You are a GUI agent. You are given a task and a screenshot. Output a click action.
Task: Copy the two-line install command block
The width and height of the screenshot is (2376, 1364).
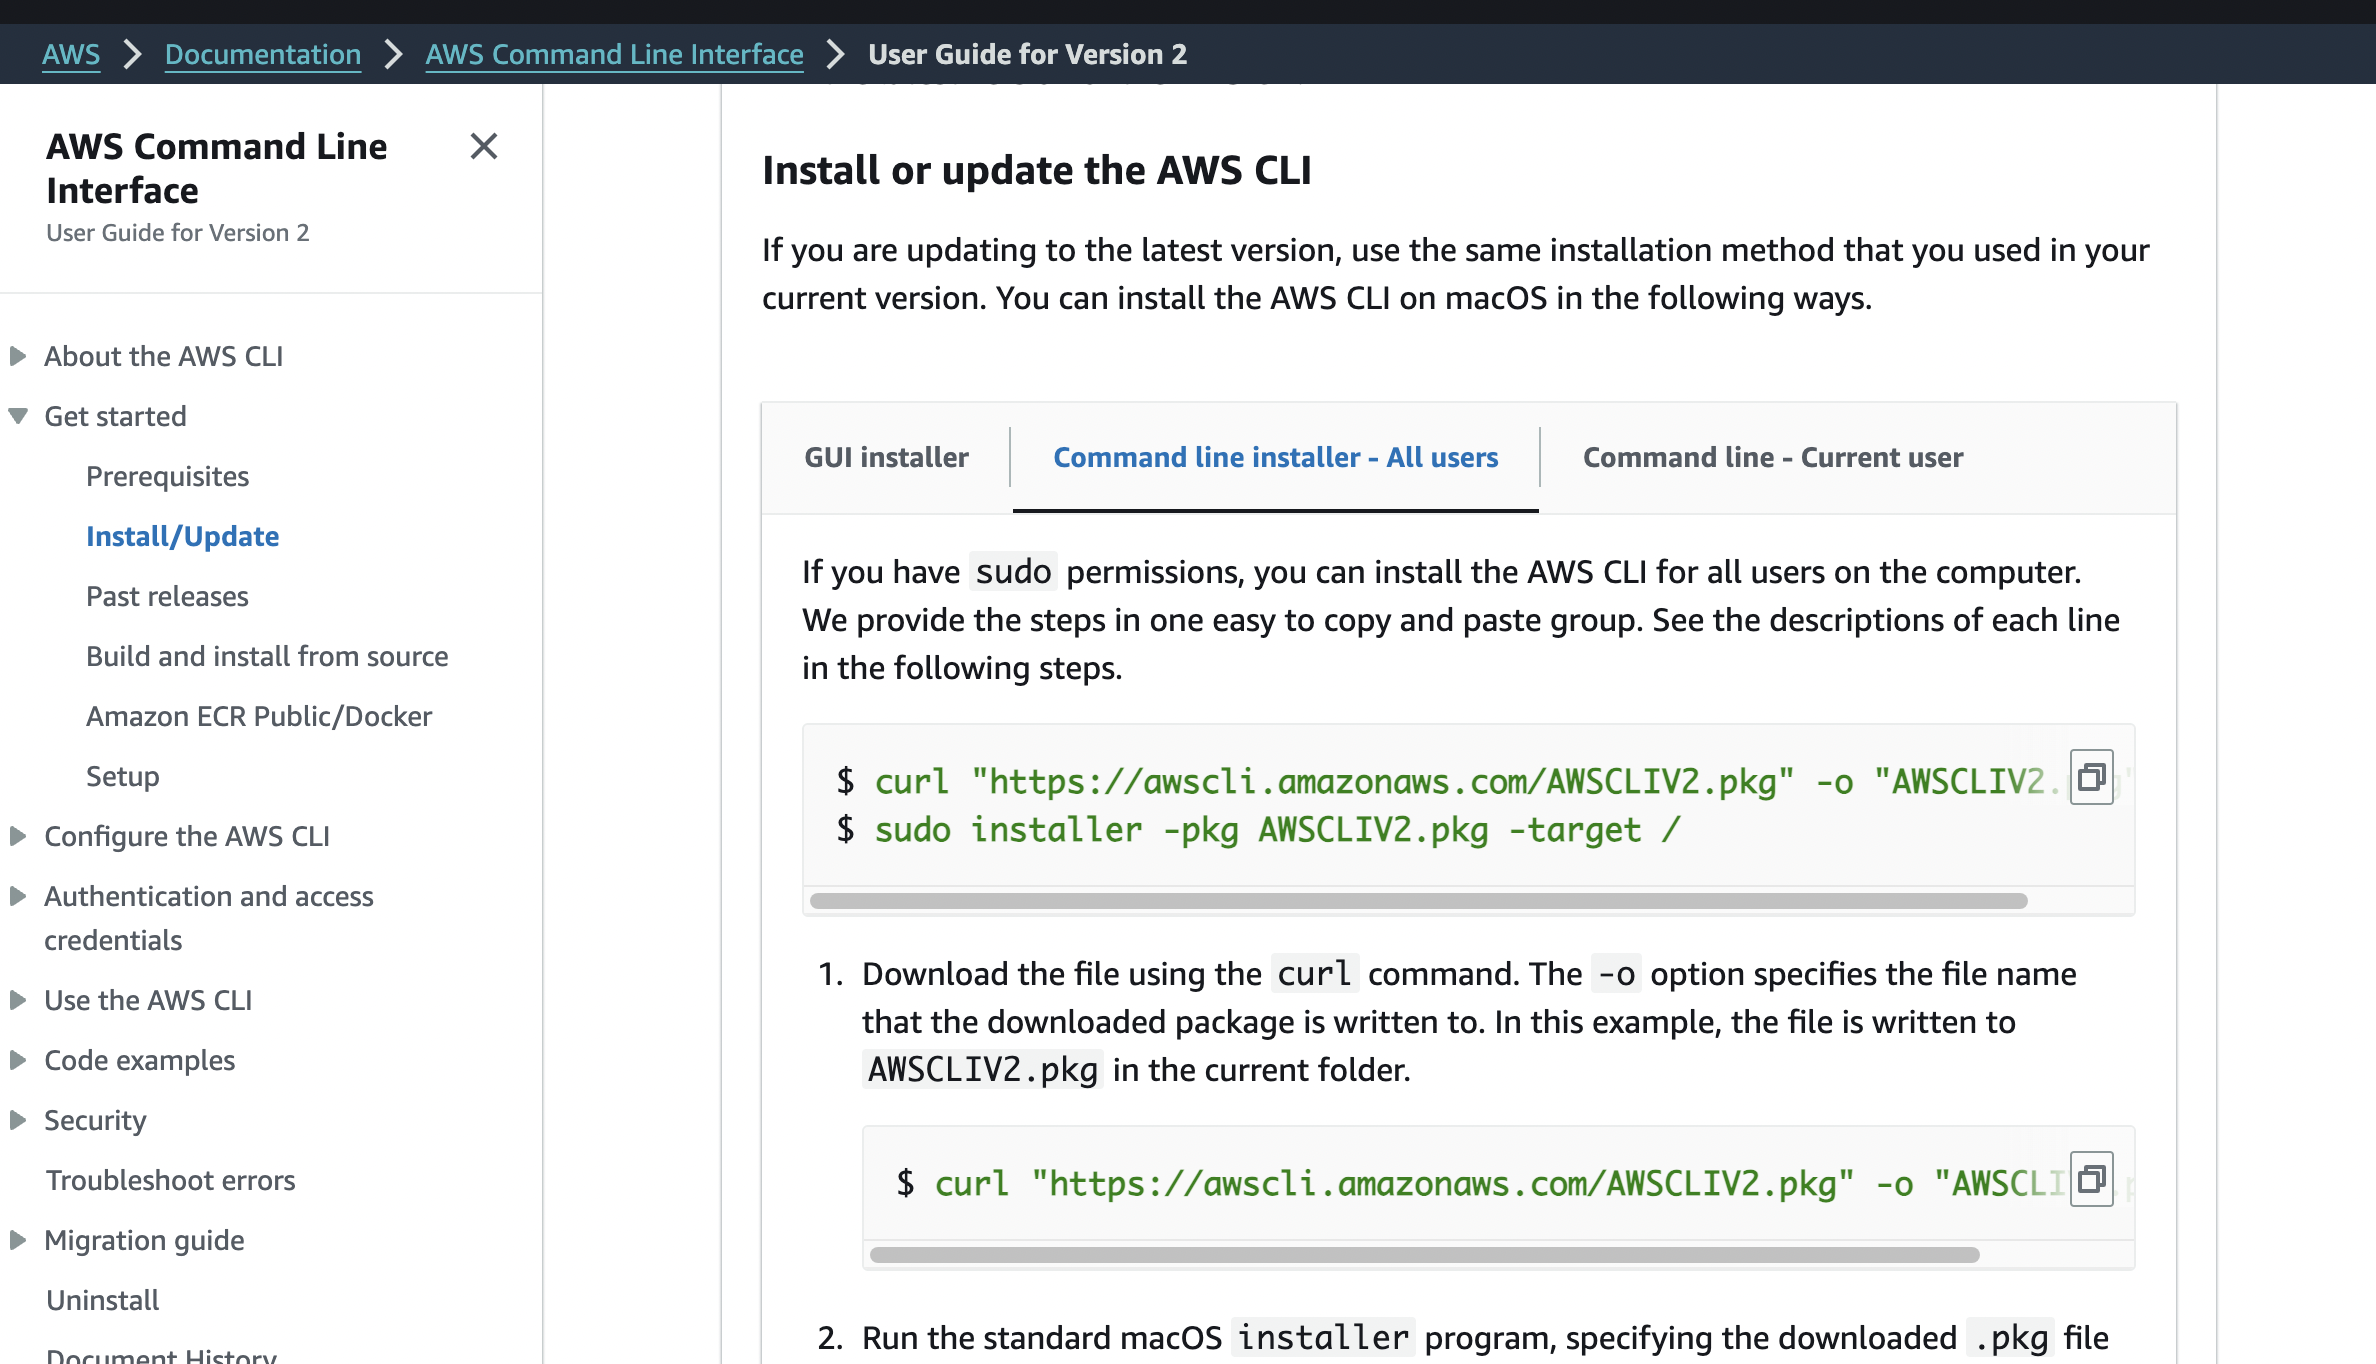[2091, 777]
